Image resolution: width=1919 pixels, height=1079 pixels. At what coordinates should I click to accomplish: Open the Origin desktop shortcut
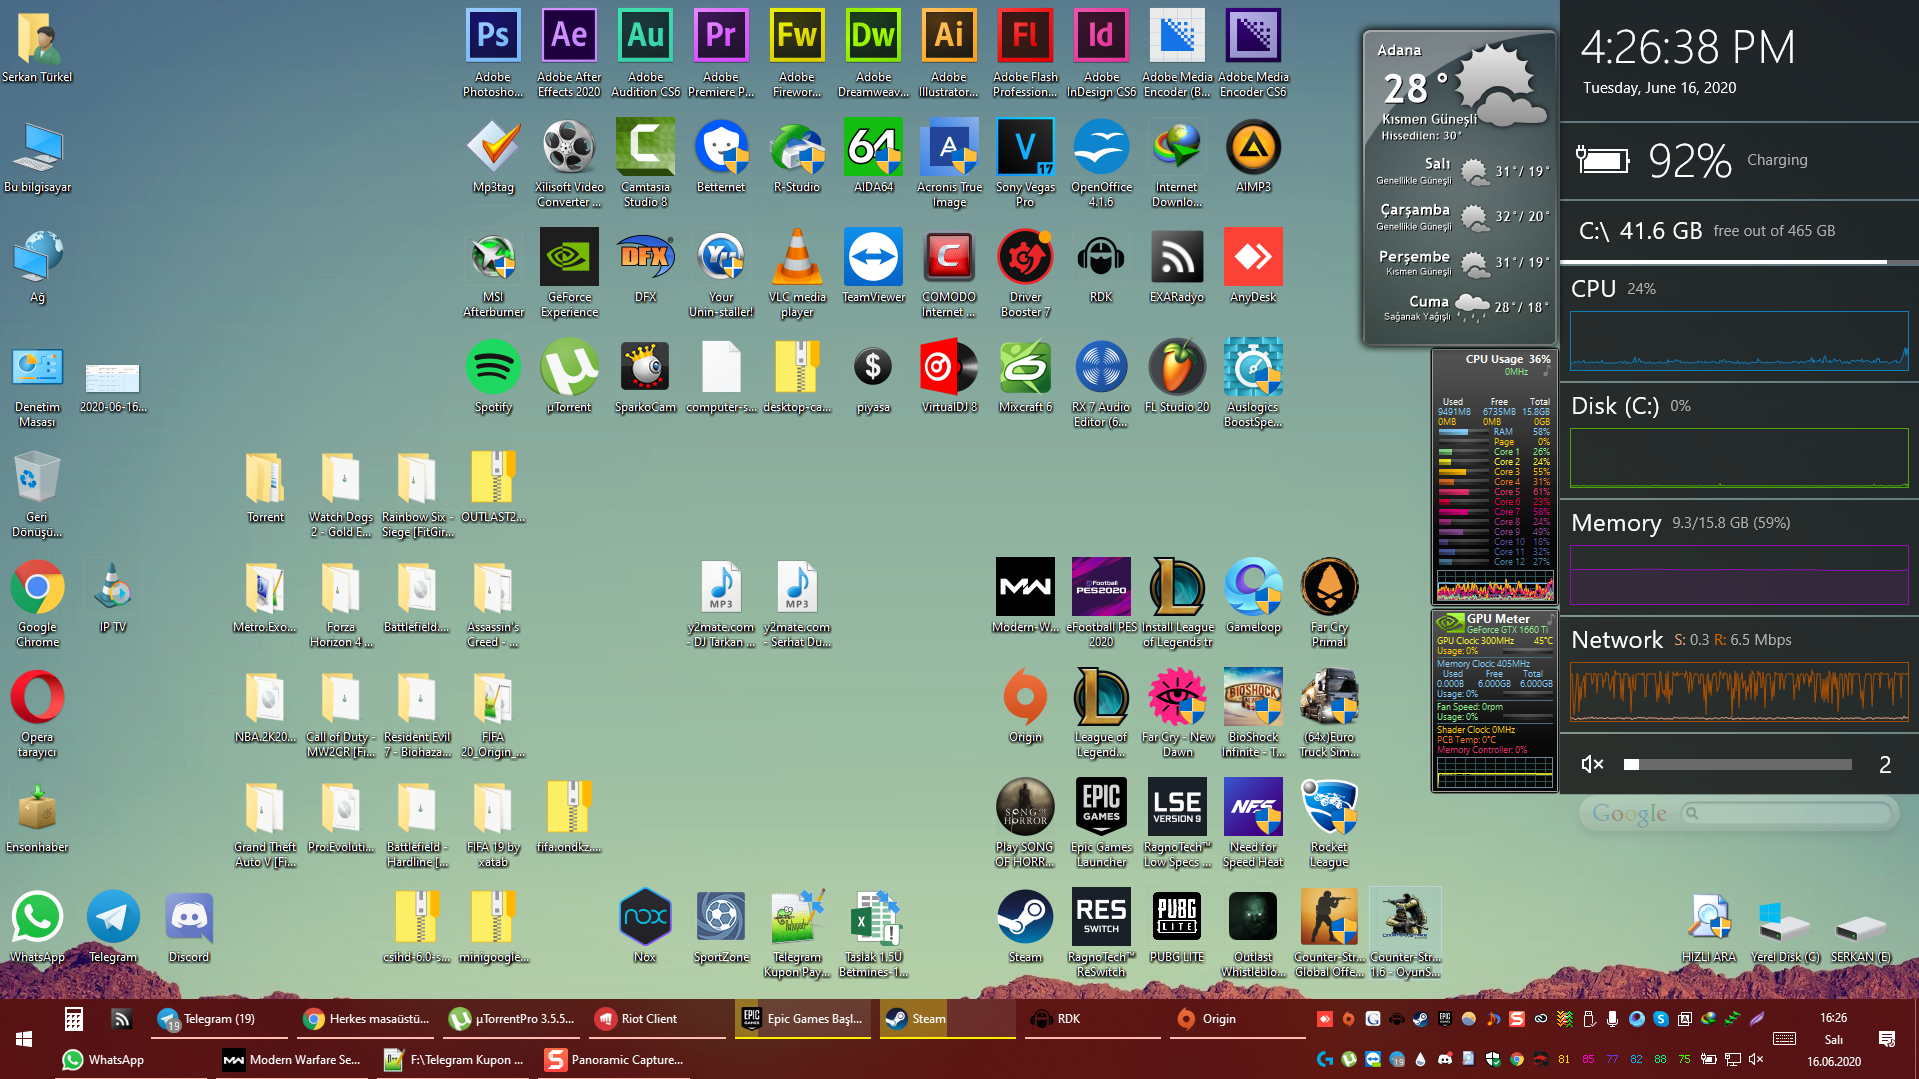click(x=1025, y=706)
